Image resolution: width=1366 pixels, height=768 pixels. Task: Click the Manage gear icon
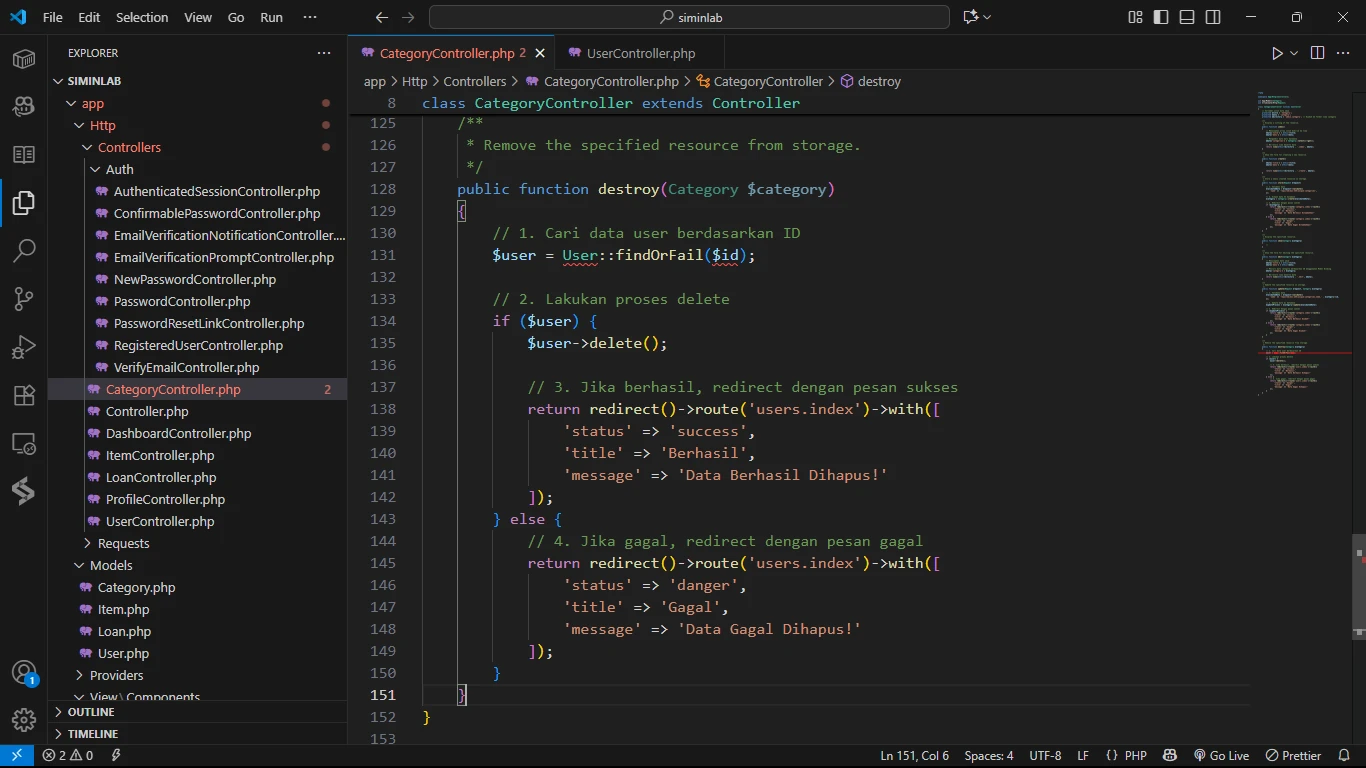(24, 719)
